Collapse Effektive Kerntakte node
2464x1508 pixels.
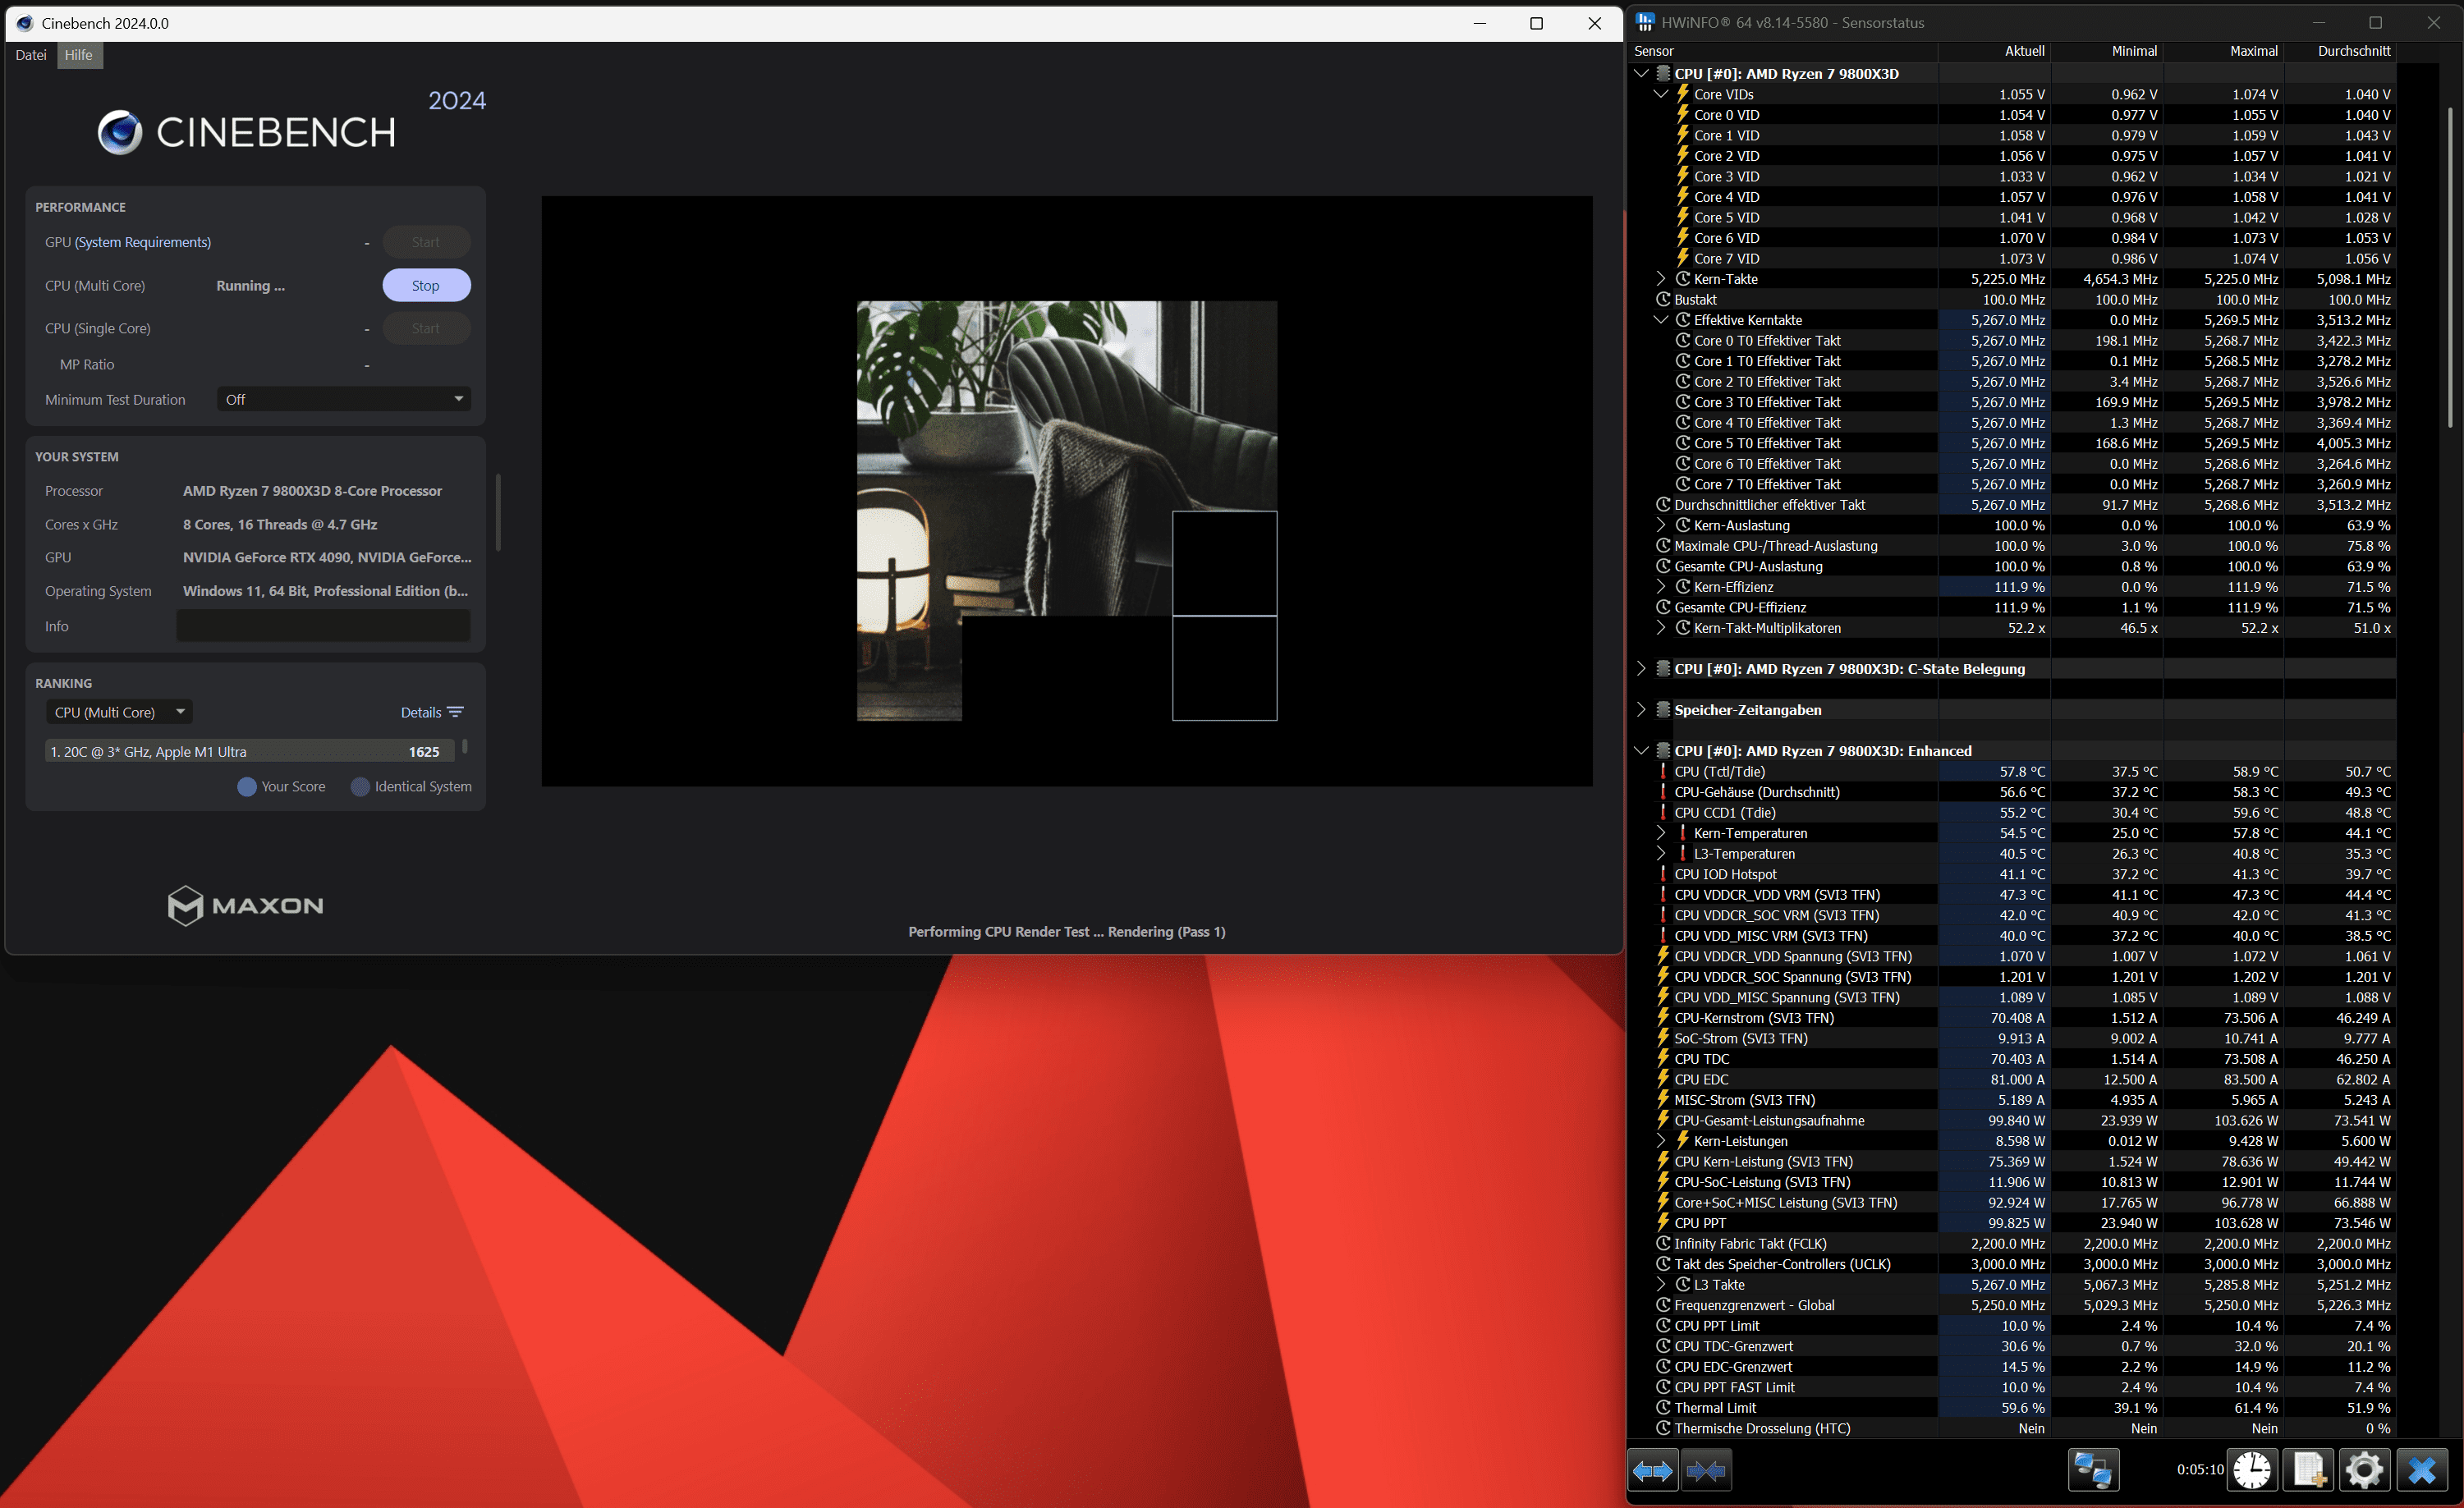[1661, 320]
